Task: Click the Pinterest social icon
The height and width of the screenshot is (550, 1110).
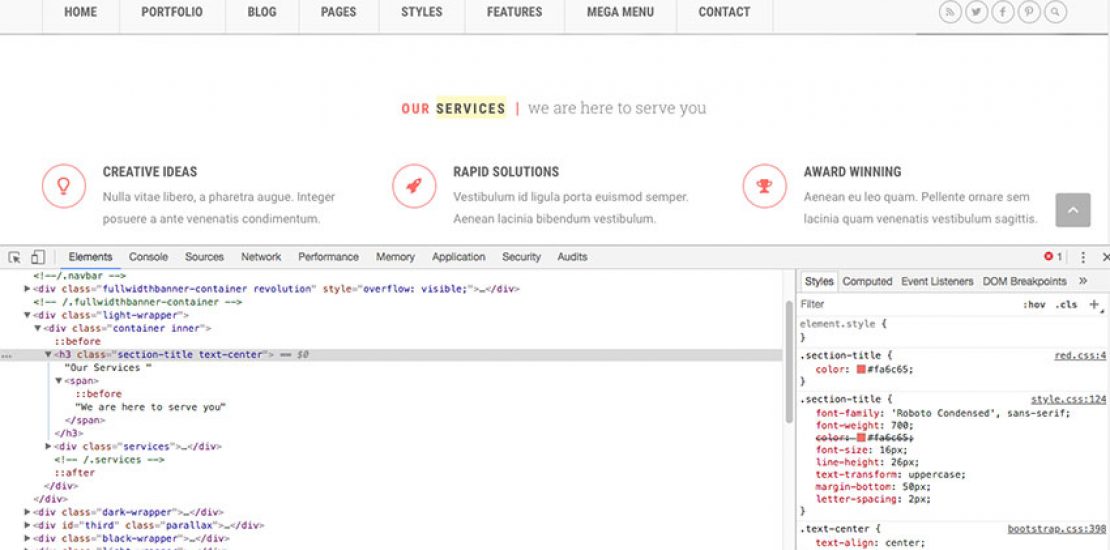Action: [1028, 12]
